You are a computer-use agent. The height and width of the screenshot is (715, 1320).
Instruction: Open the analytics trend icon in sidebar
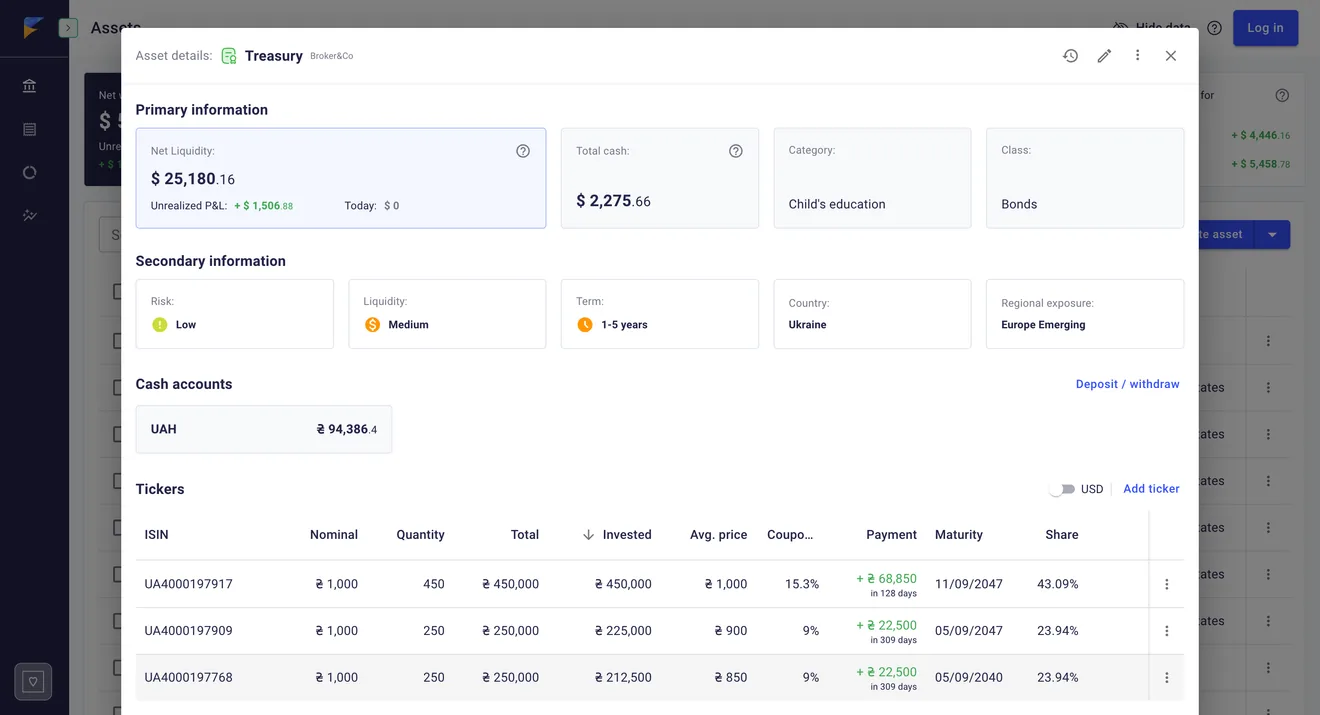point(30,215)
